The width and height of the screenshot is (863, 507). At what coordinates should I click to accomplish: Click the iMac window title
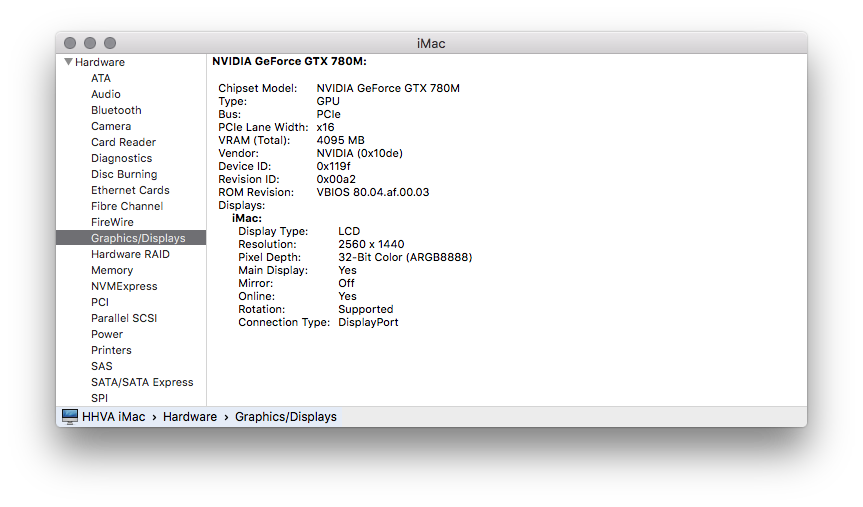431,43
